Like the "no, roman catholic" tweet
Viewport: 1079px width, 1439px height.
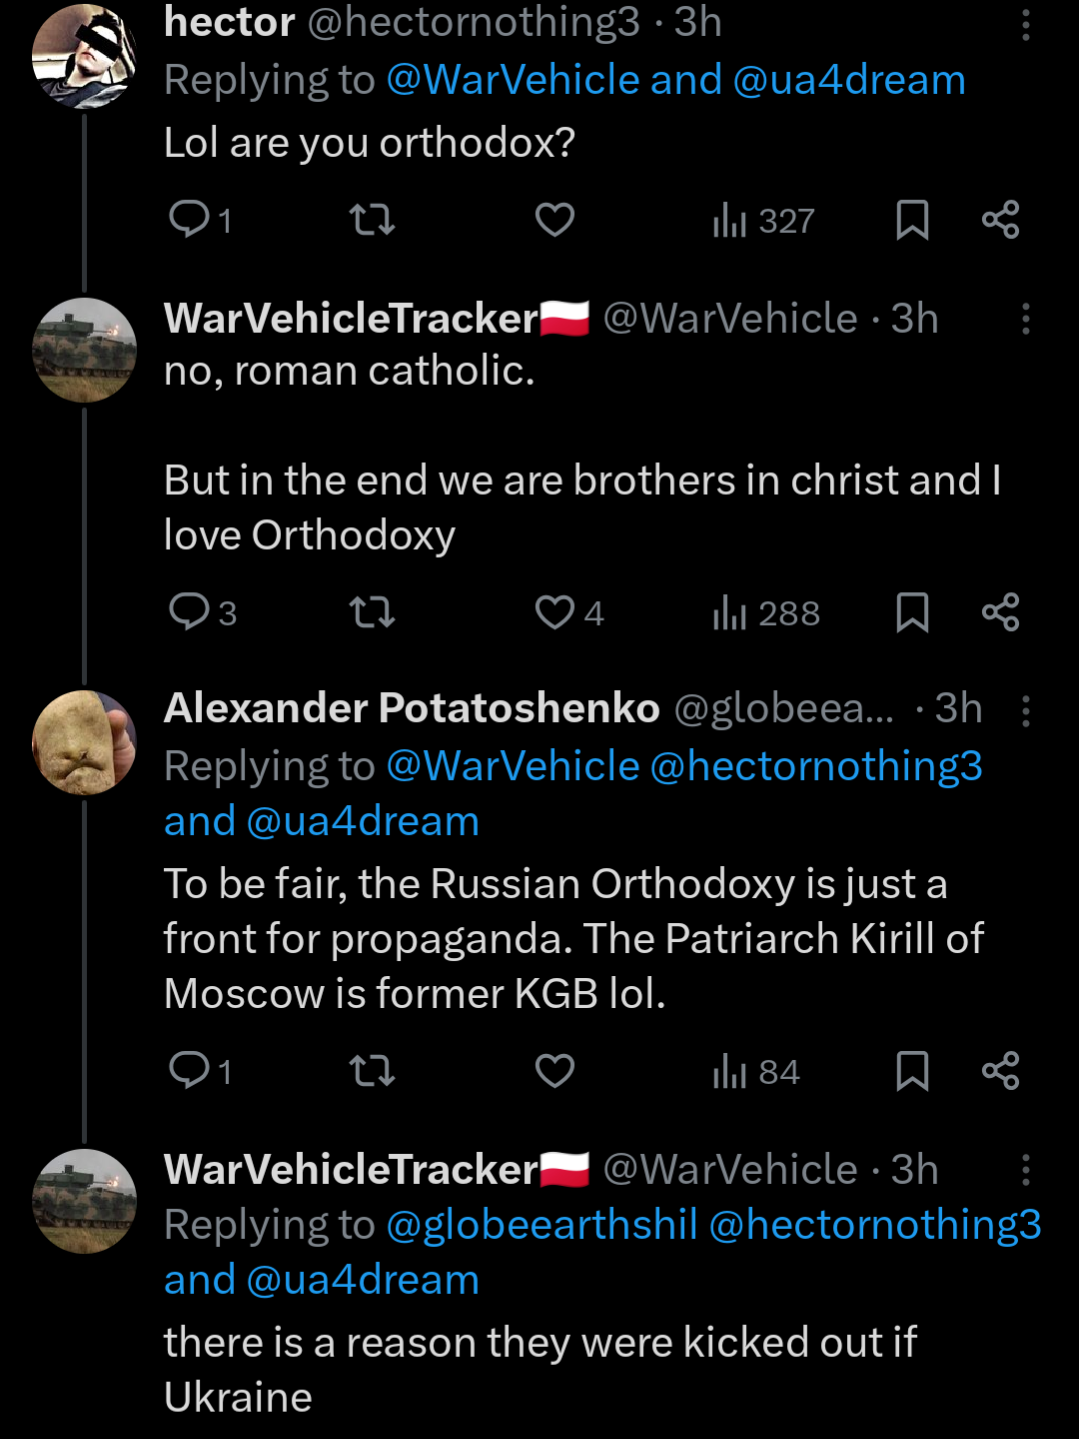pyautogui.click(x=556, y=612)
